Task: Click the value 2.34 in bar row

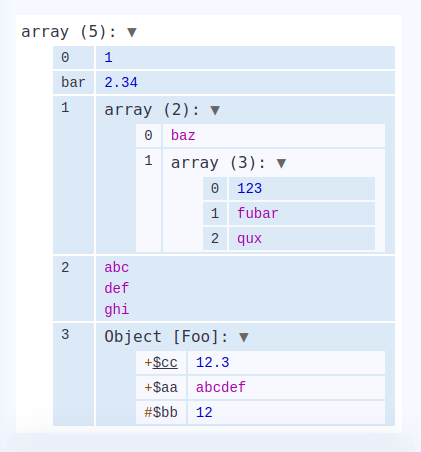Action: 121,83
